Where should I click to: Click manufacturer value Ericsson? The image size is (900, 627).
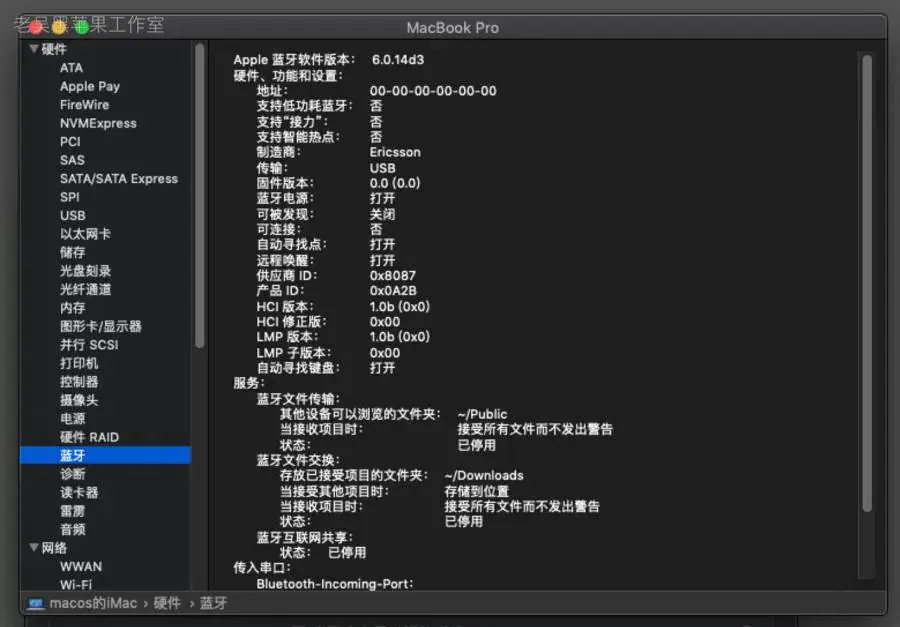pyautogui.click(x=395, y=152)
